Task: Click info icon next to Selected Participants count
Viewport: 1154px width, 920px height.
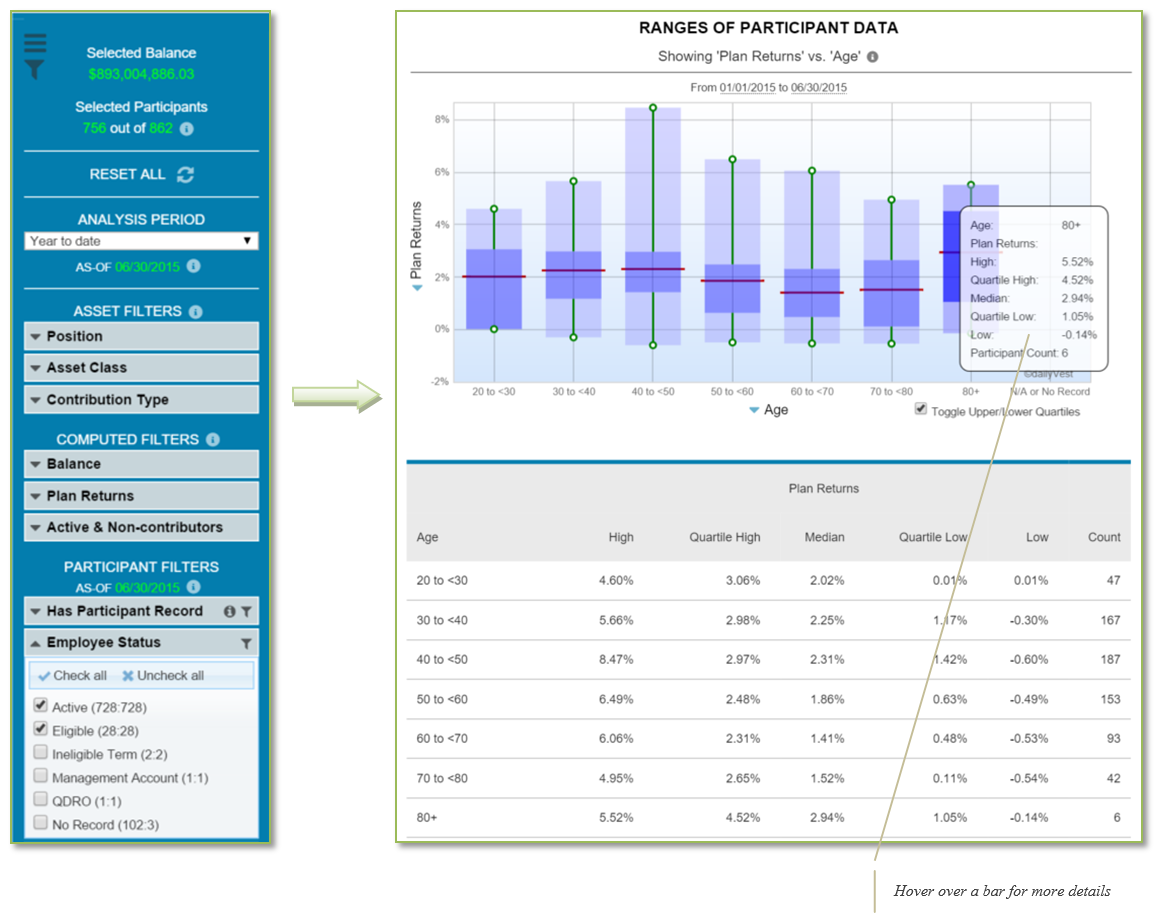Action: click(186, 129)
